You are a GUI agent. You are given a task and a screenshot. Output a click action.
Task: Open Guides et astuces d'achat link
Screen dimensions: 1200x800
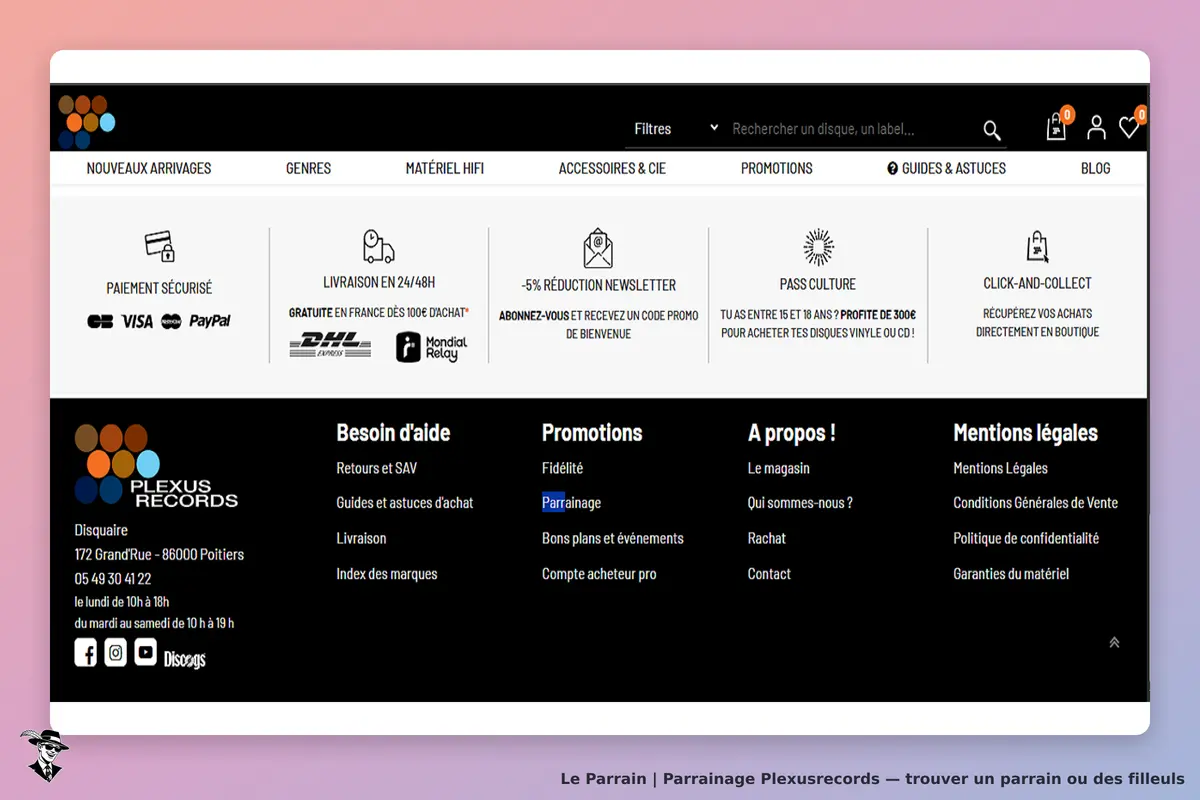(405, 503)
